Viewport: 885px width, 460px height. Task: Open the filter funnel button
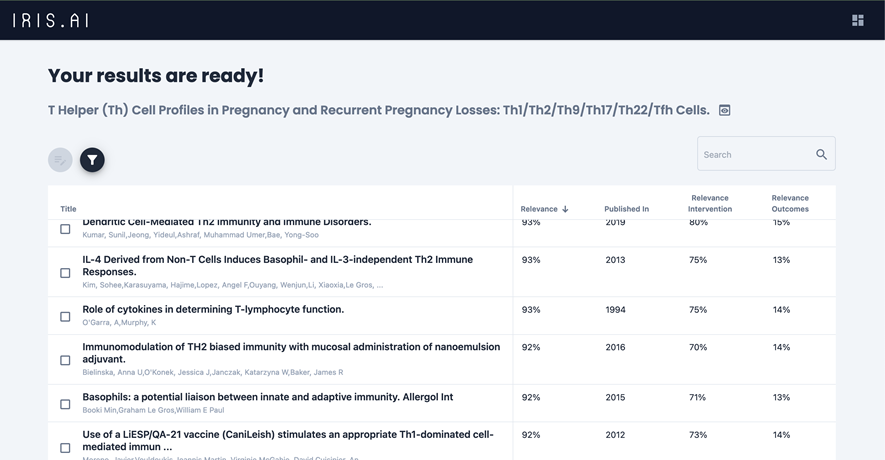click(92, 160)
